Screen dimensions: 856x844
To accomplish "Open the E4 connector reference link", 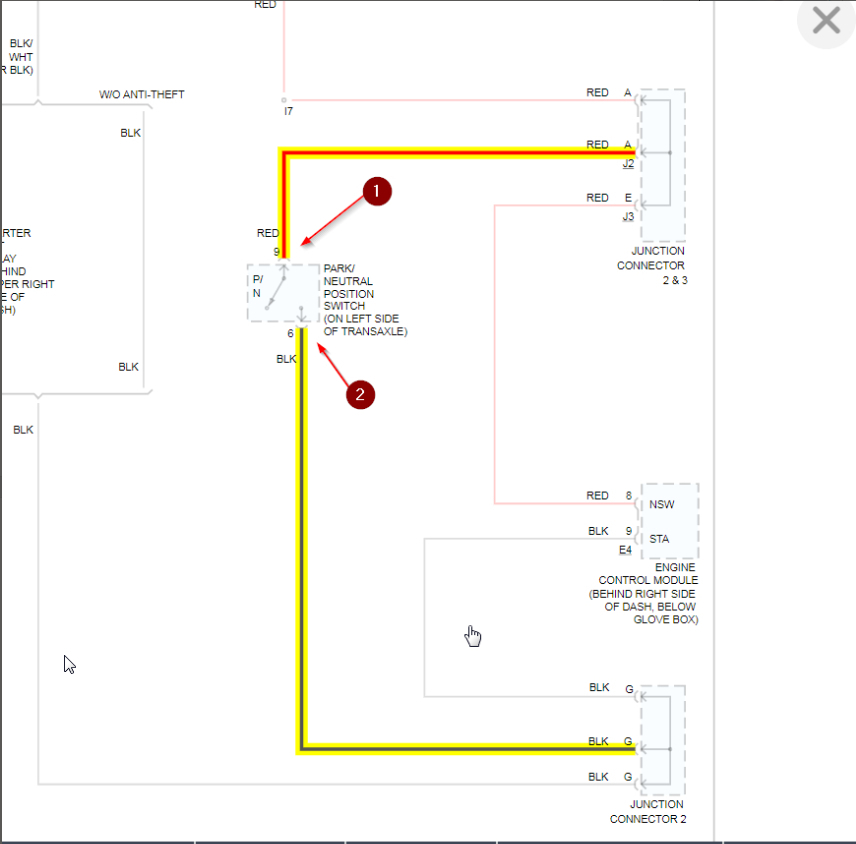I will pyautogui.click(x=625, y=550).
